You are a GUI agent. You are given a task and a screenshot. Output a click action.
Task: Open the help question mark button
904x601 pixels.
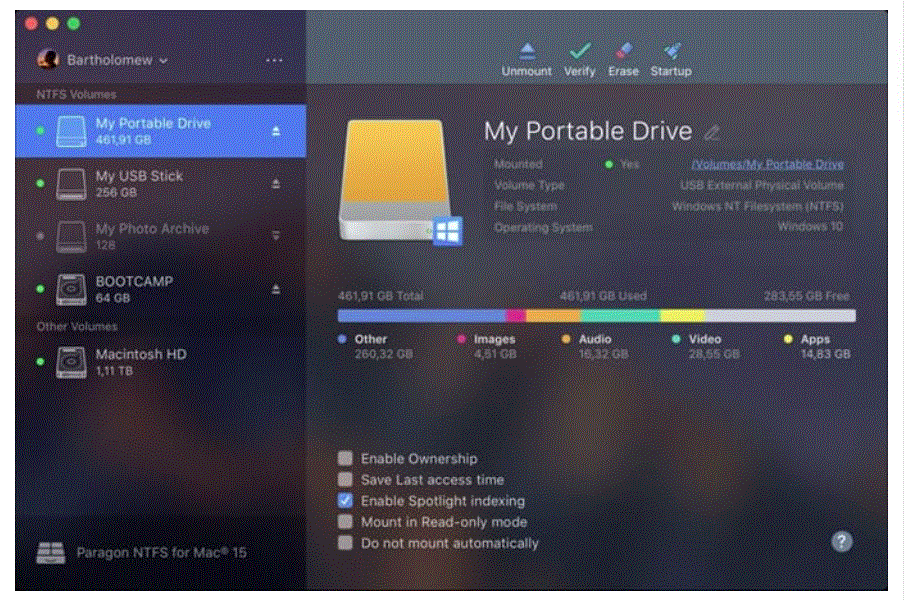841,541
